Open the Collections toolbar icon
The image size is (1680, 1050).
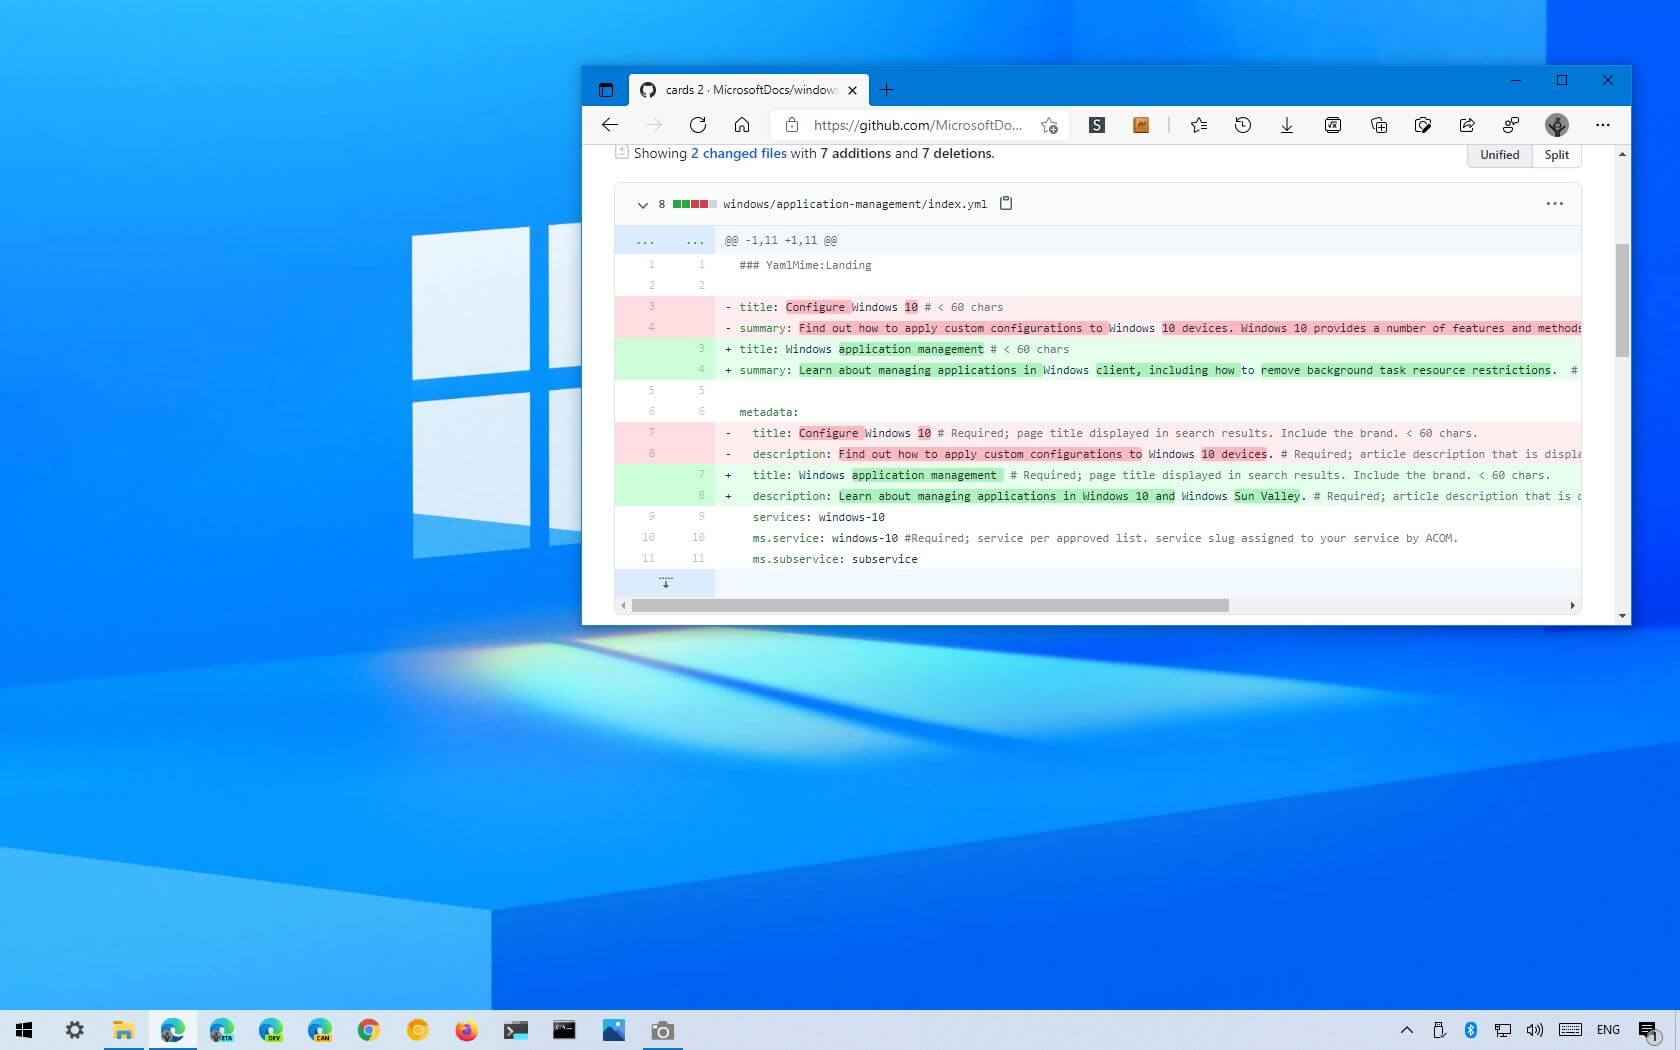click(1379, 125)
